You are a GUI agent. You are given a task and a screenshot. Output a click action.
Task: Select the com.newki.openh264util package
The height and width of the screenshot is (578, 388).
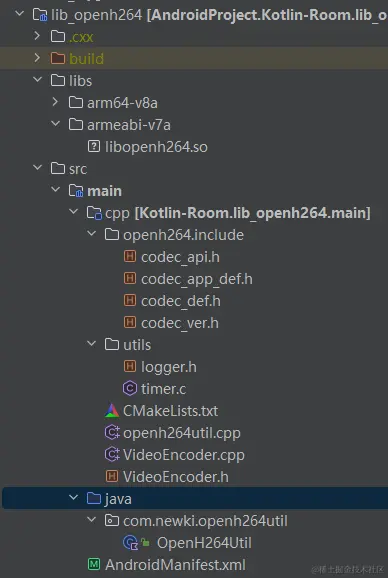tap(205, 521)
